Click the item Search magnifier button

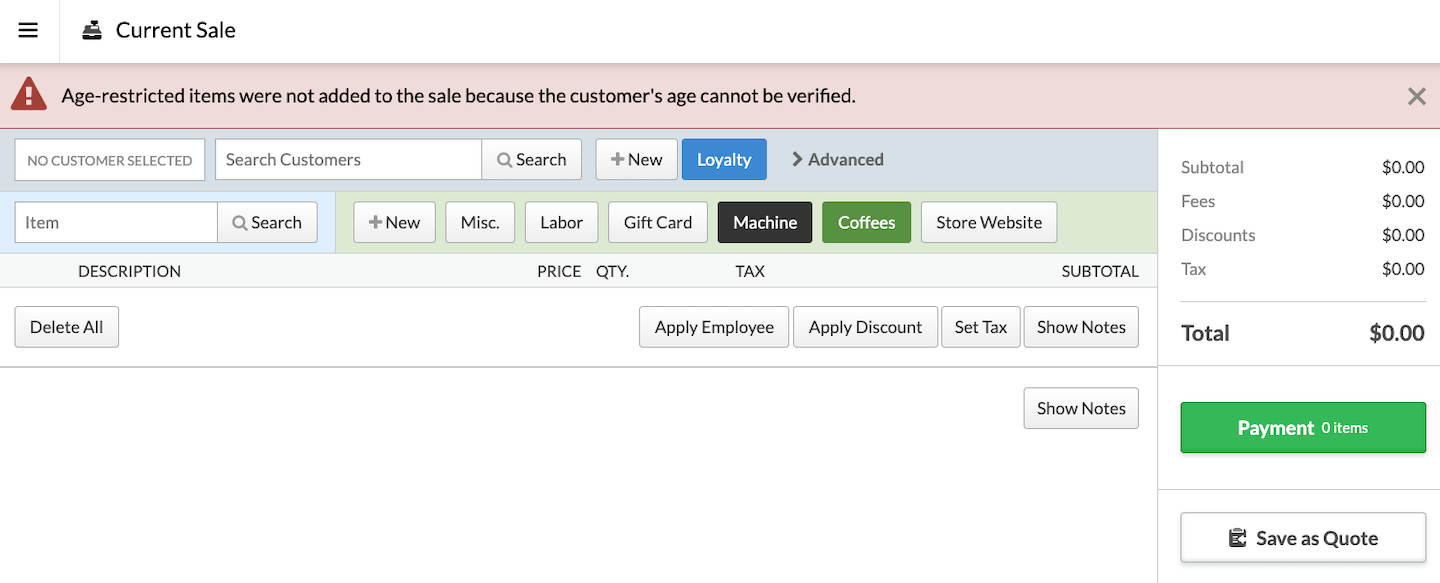pos(267,223)
